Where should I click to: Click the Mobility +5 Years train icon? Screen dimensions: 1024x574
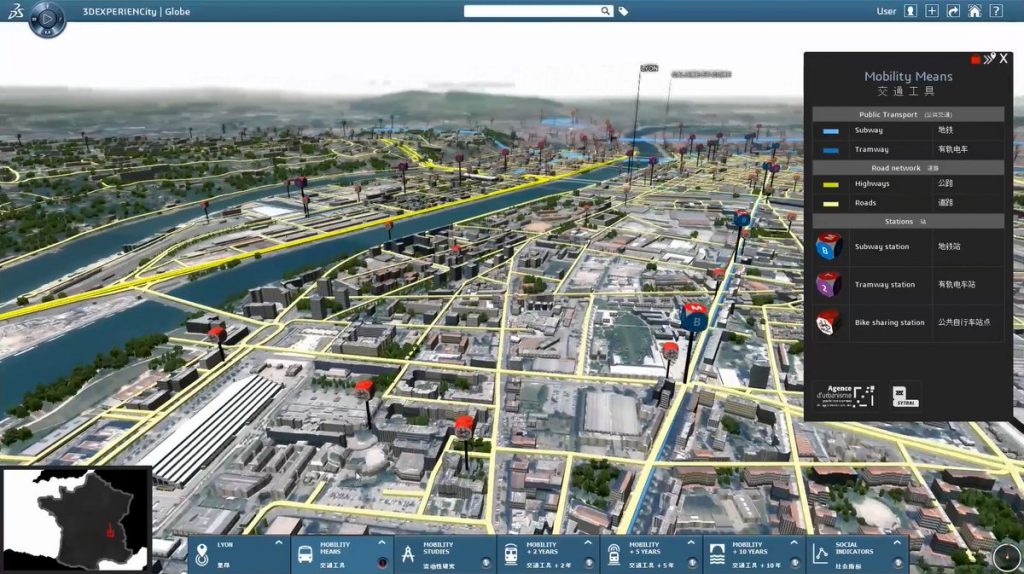click(614, 554)
